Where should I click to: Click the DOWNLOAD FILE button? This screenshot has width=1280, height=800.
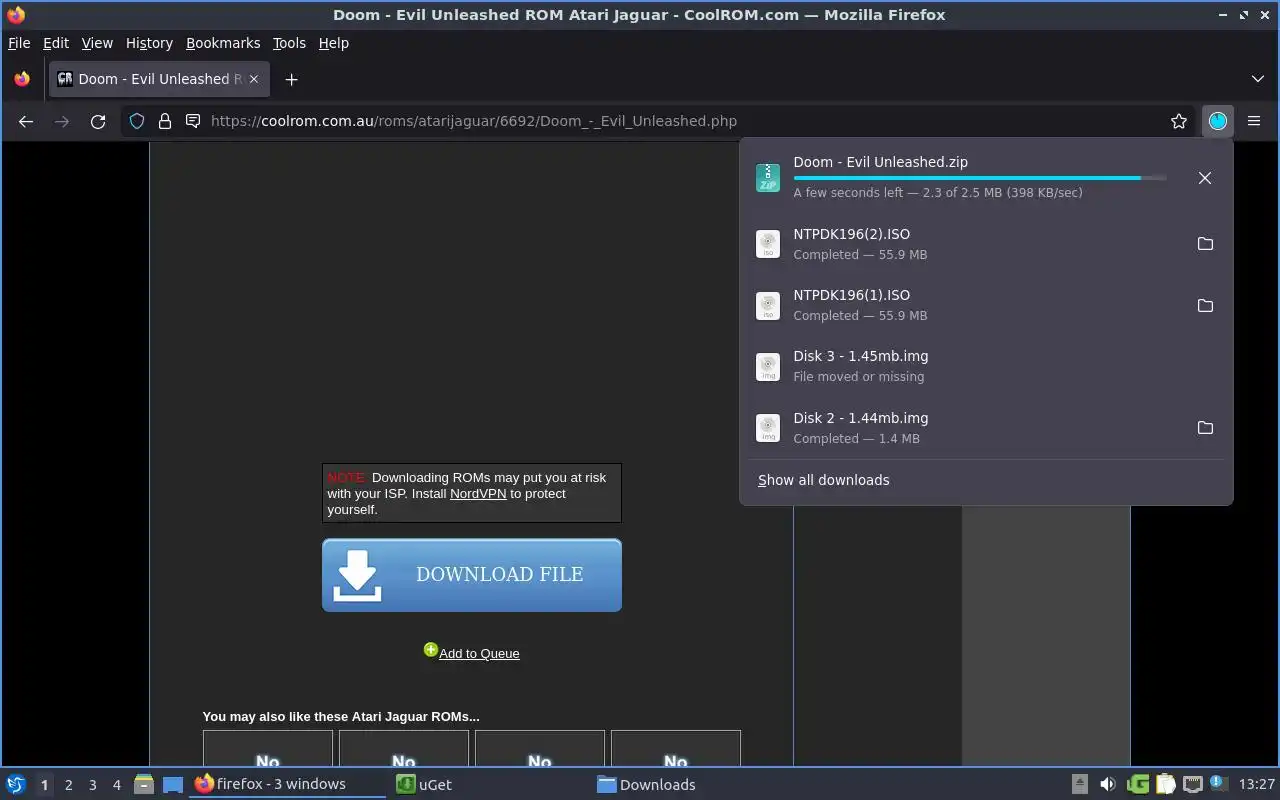tap(472, 575)
